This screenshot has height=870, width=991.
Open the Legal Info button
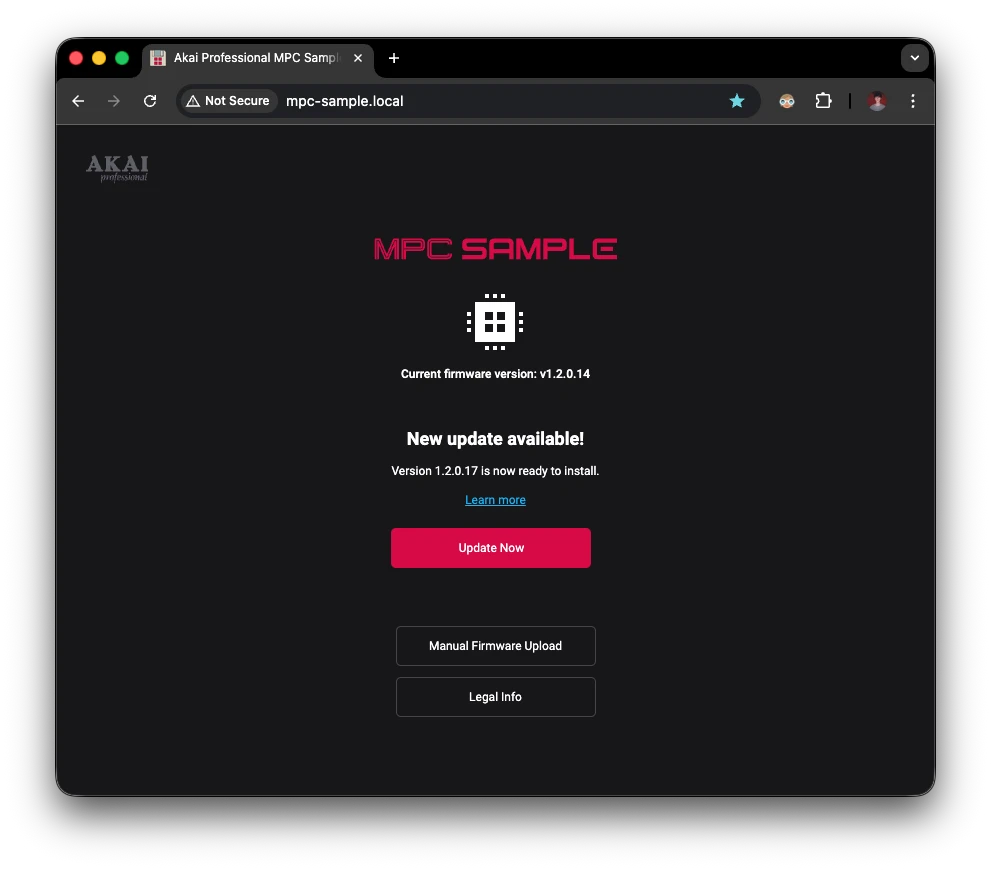[496, 697]
